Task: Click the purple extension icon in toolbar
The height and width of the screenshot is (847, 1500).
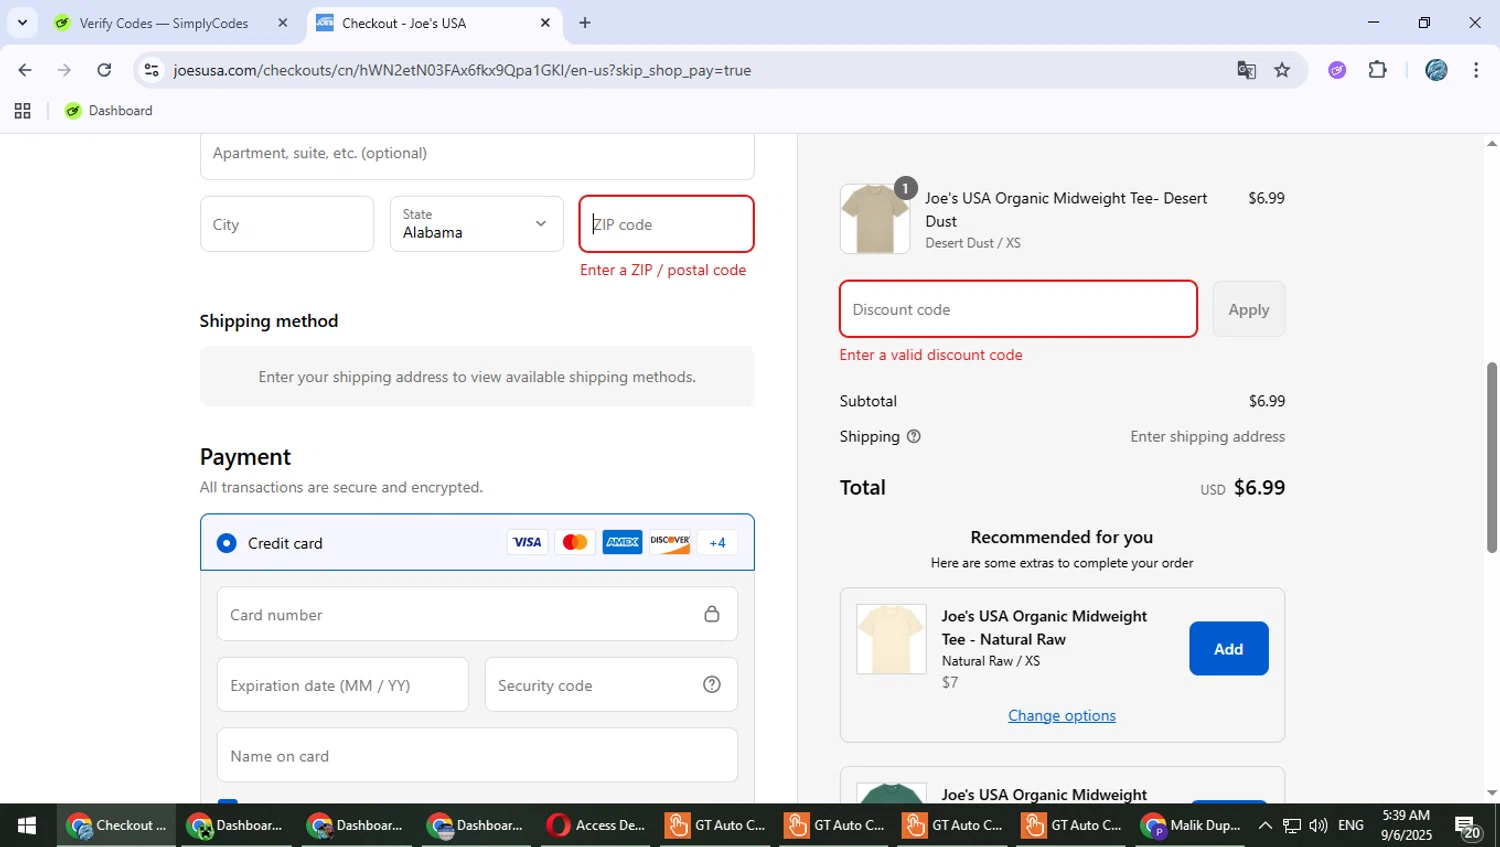Action: [1337, 70]
